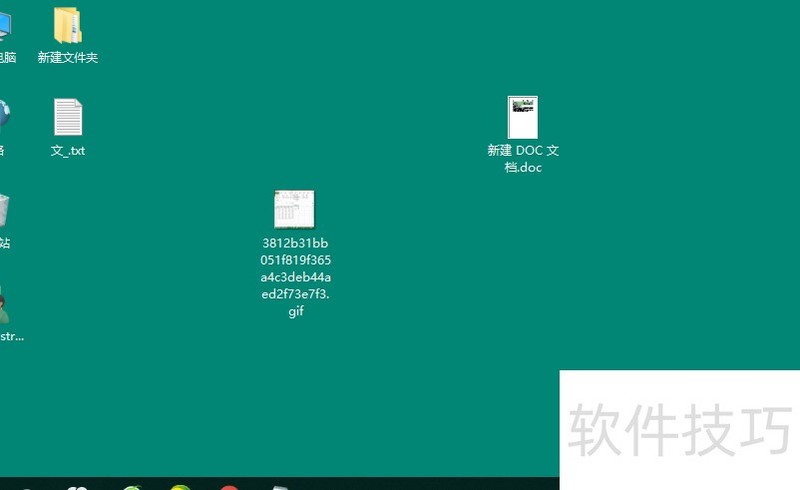Viewport: 800px width, 490px height.
Task: Click the red icon in the taskbar
Action: [x=229, y=487]
